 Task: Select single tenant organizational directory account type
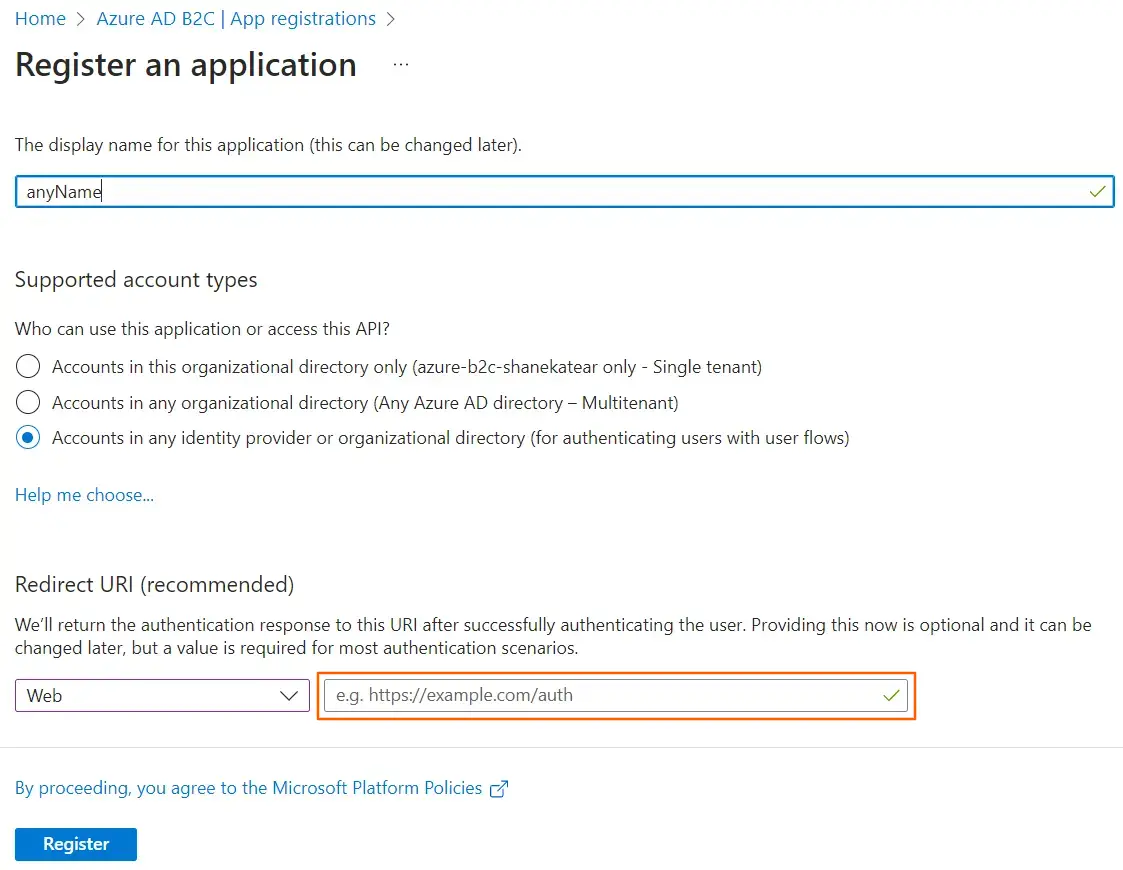27,366
